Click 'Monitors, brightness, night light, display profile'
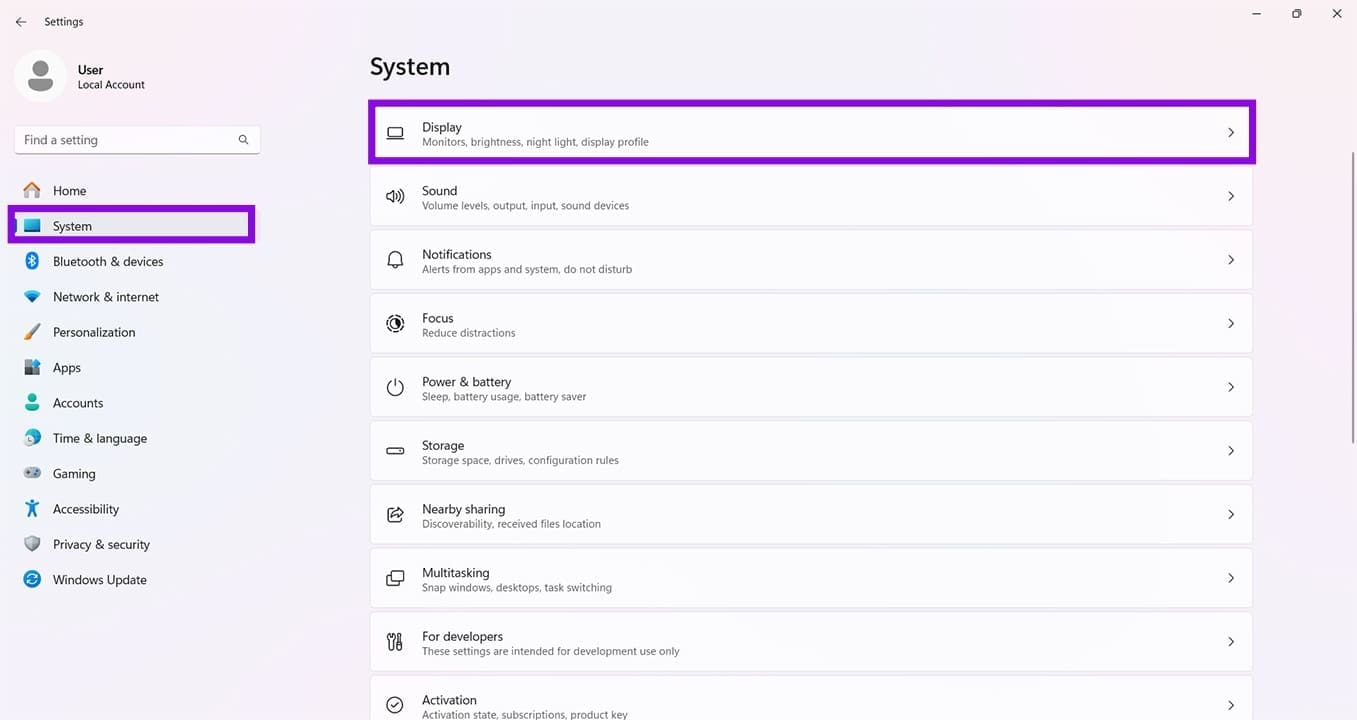This screenshot has width=1357, height=720. tap(535, 142)
